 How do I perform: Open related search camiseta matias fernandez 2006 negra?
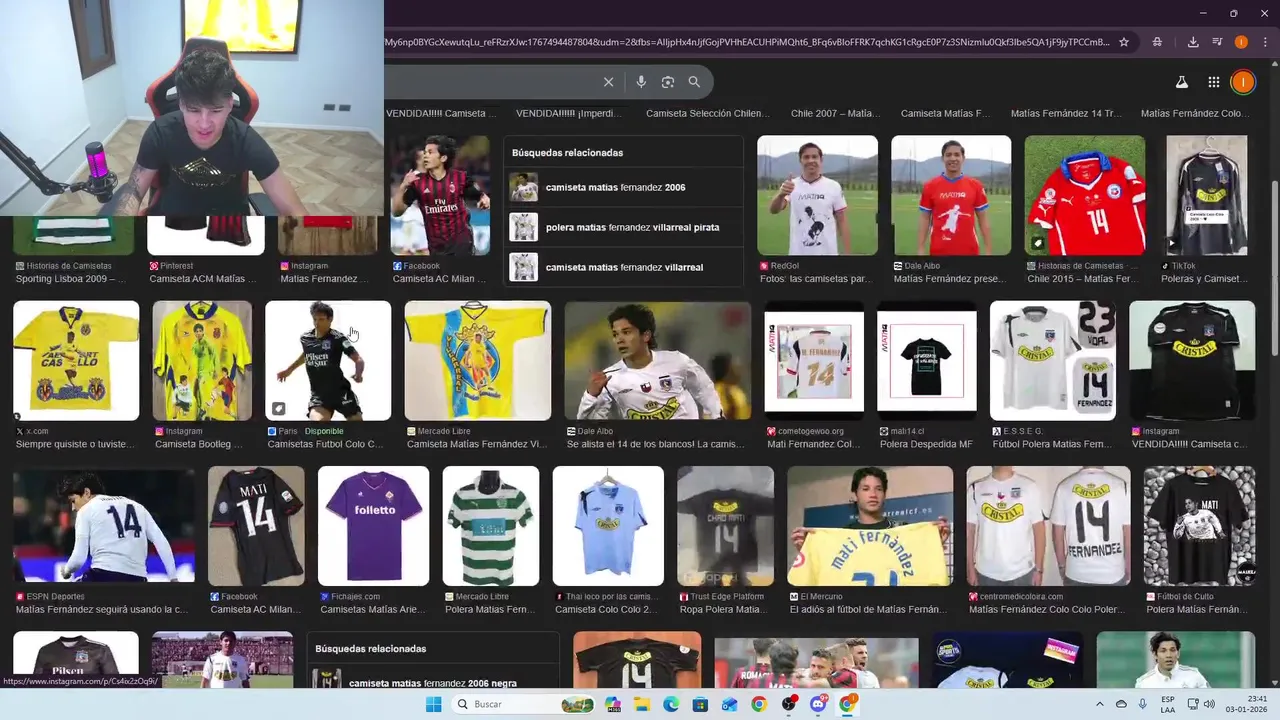432,683
